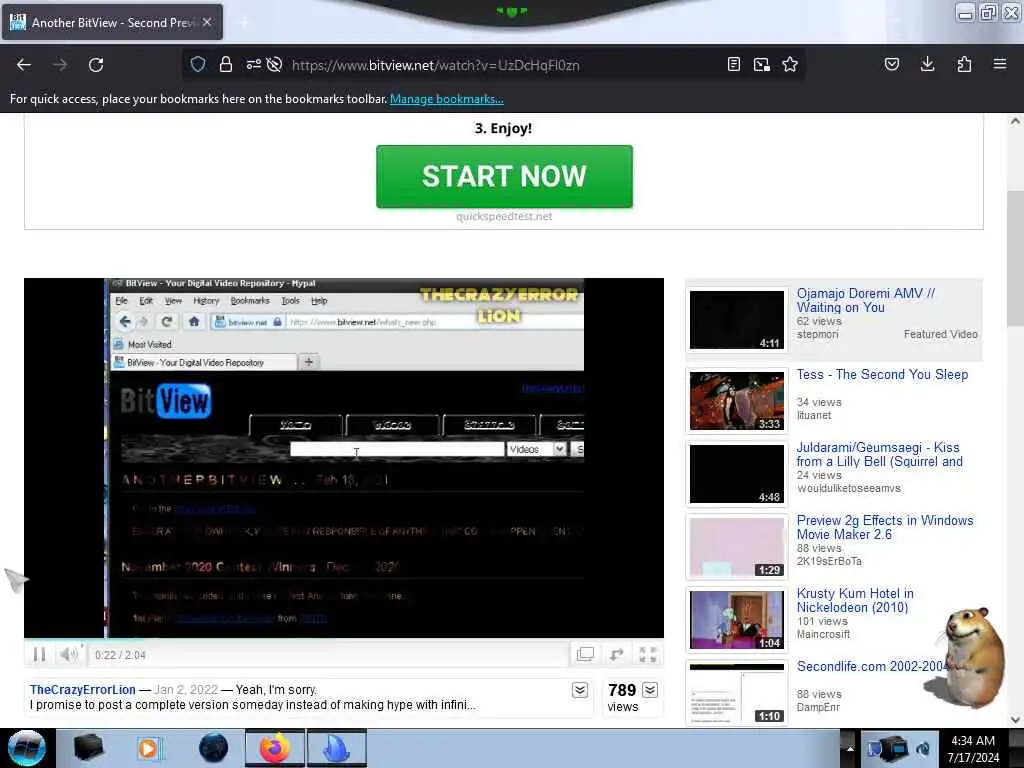Open Ojamajo Doremi AMV video link

(865, 300)
